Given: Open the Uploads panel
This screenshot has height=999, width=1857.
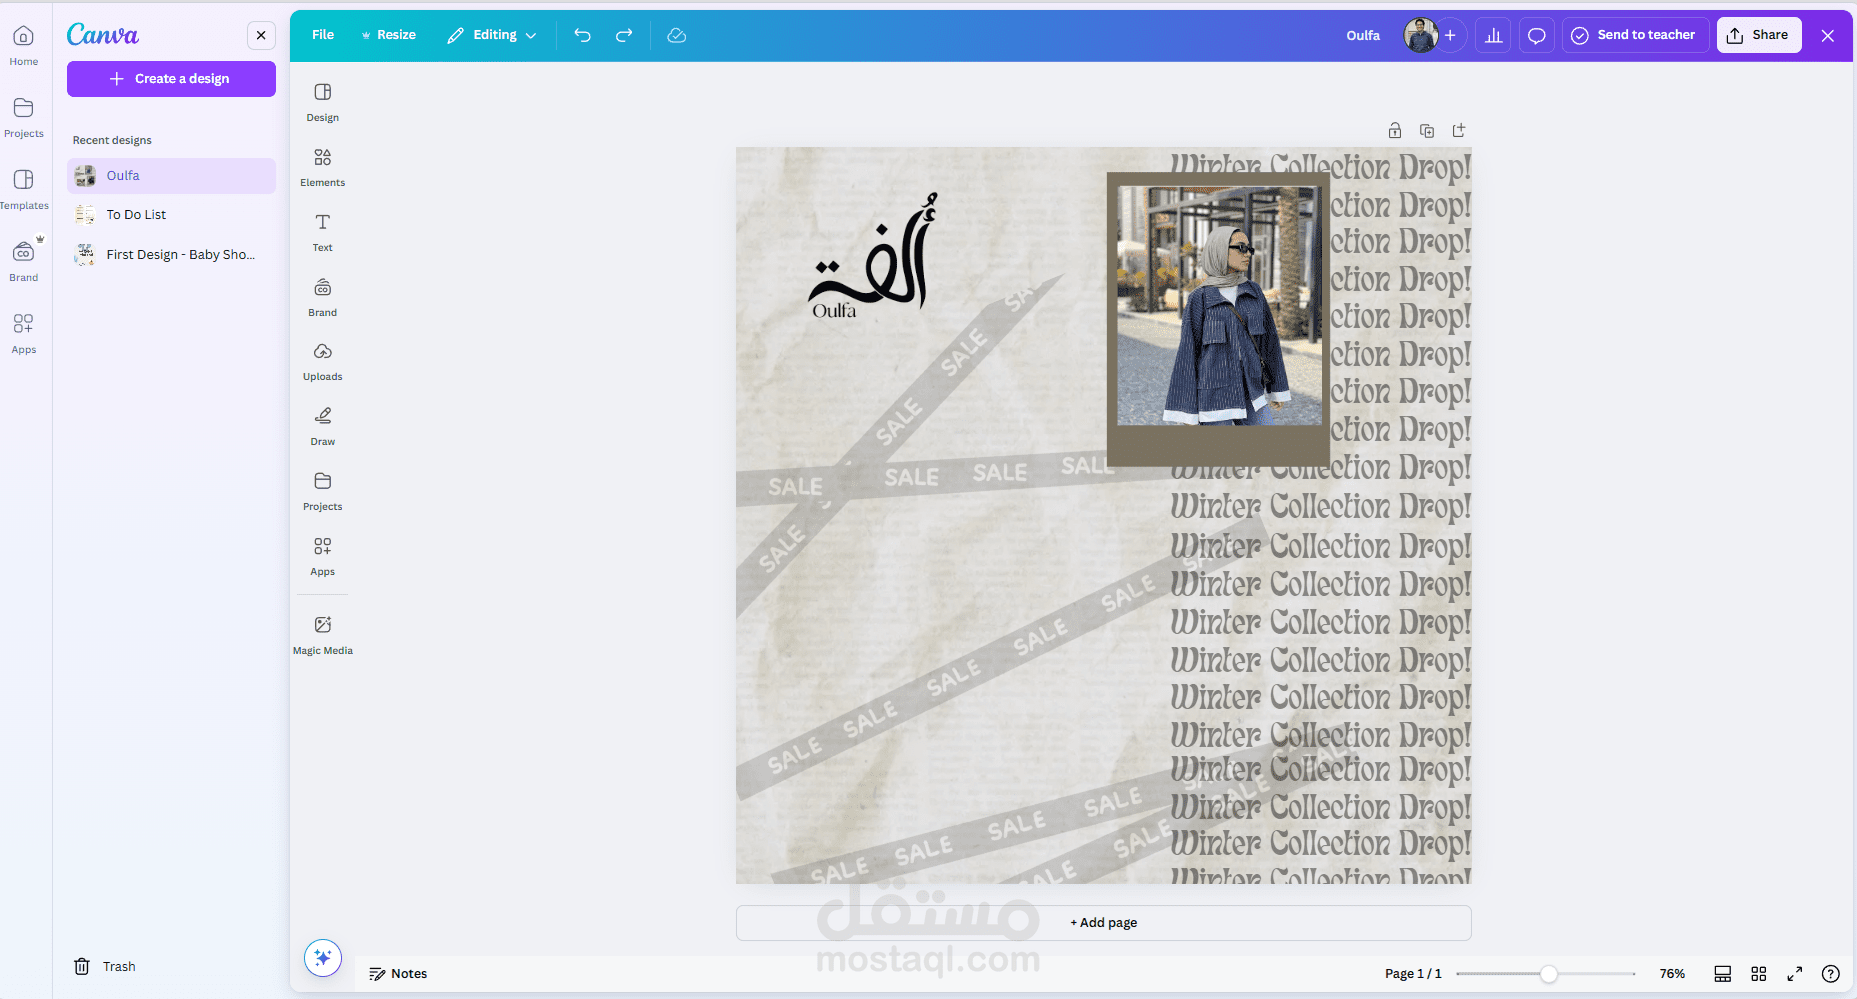Looking at the screenshot, I should [322, 361].
